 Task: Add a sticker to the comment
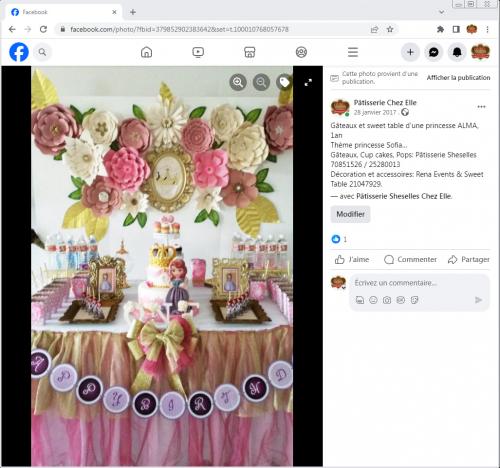(414, 300)
